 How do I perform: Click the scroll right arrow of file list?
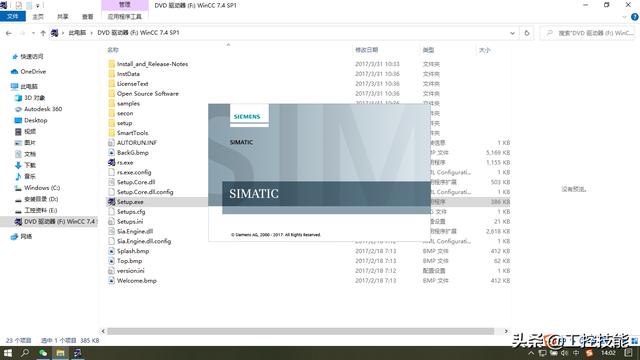pyautogui.click(x=506, y=331)
